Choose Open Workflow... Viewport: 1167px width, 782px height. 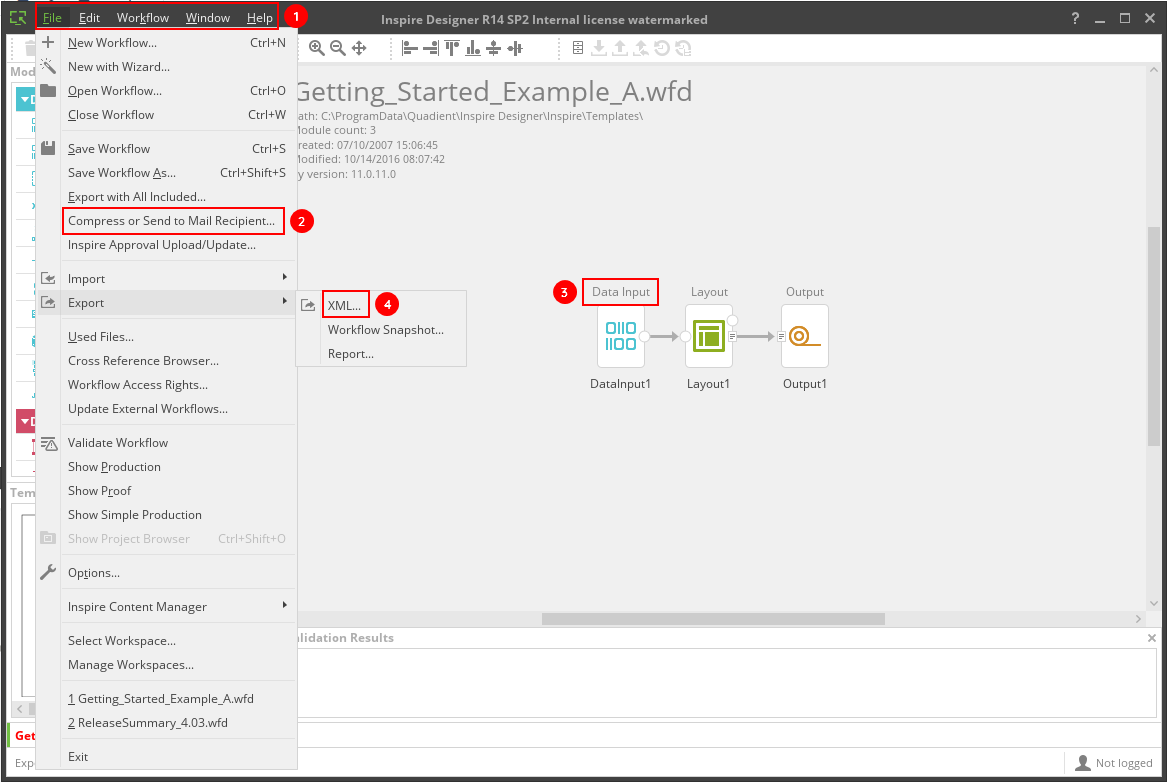pyautogui.click(x=167, y=91)
